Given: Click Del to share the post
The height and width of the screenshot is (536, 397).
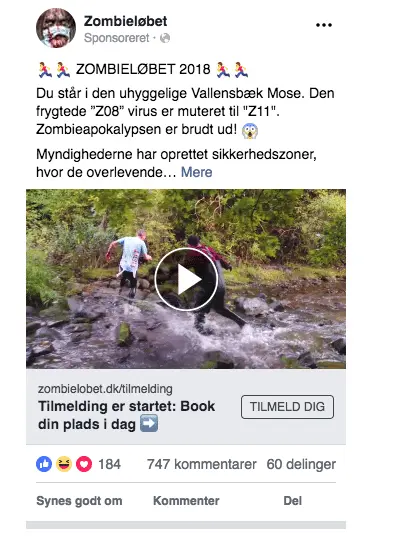Looking at the screenshot, I should (293, 501).
